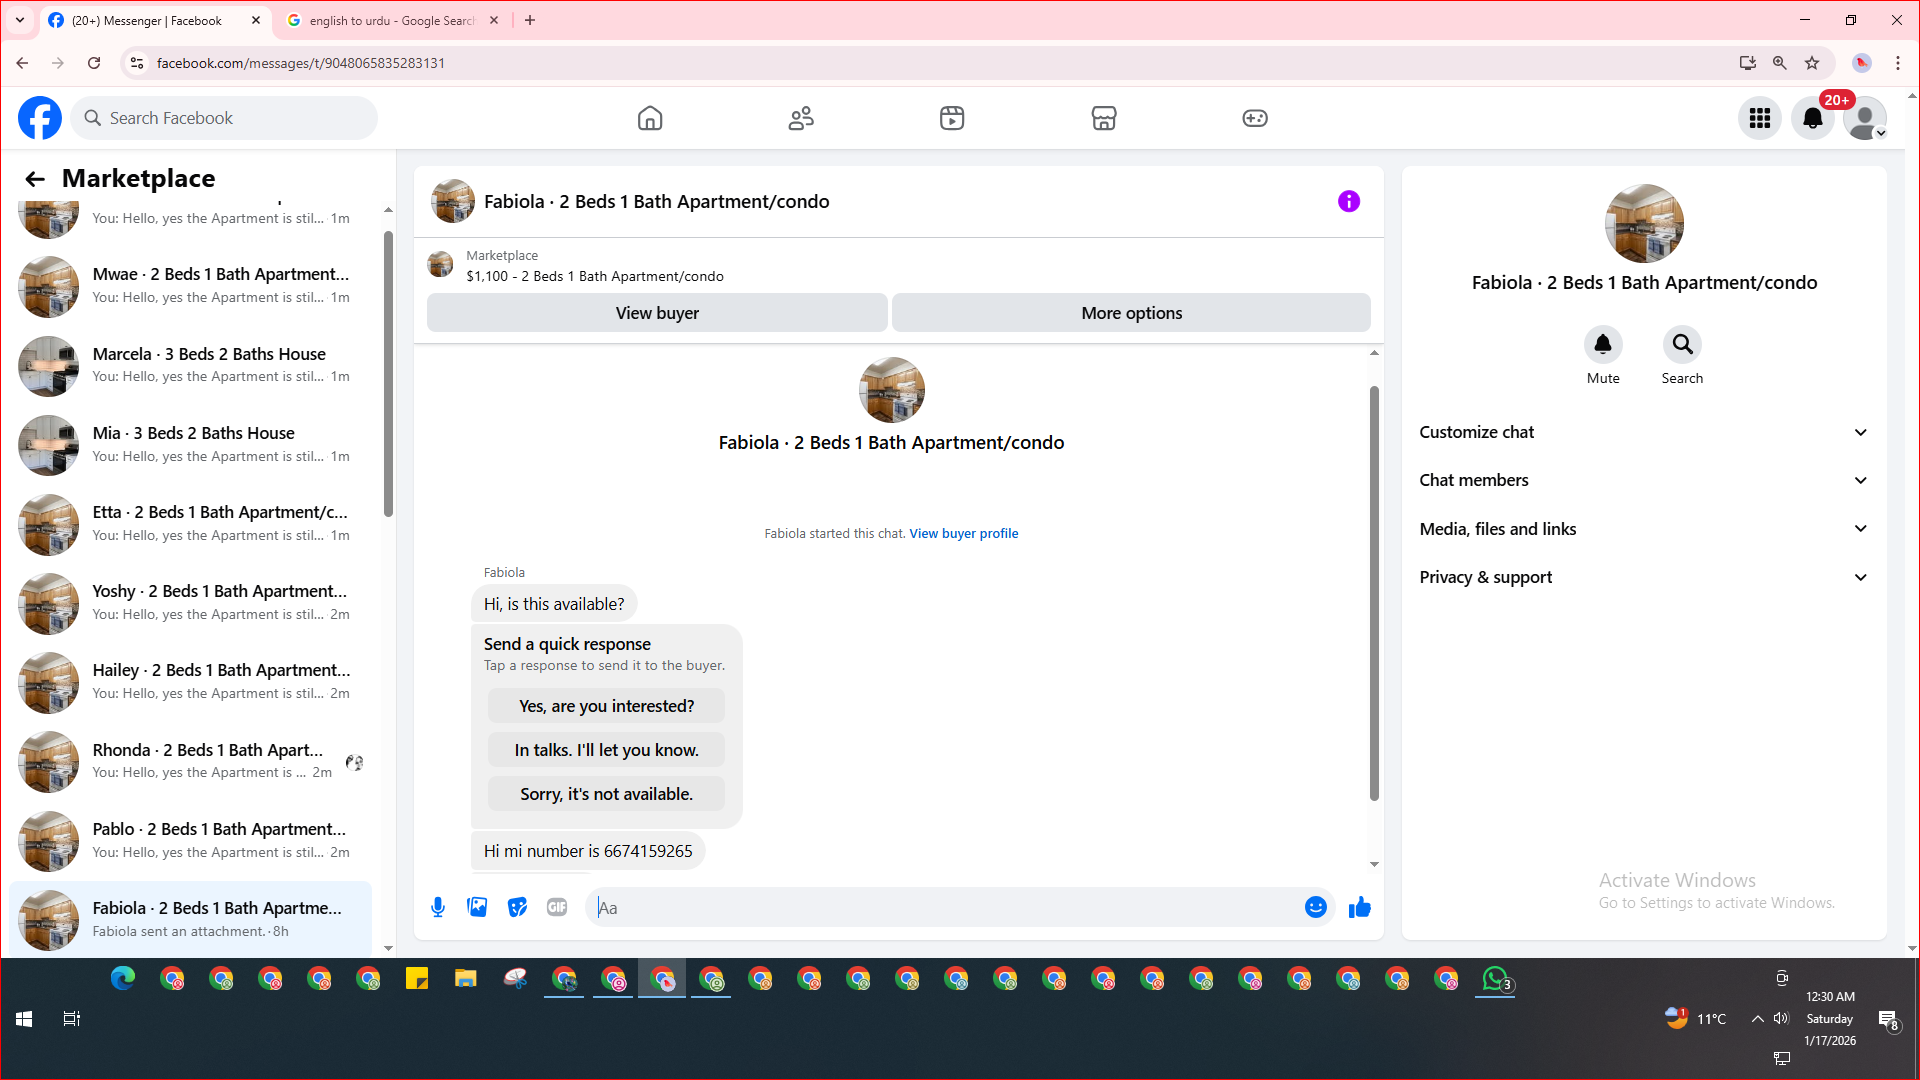Click the voice clip microphone icon

point(438,907)
